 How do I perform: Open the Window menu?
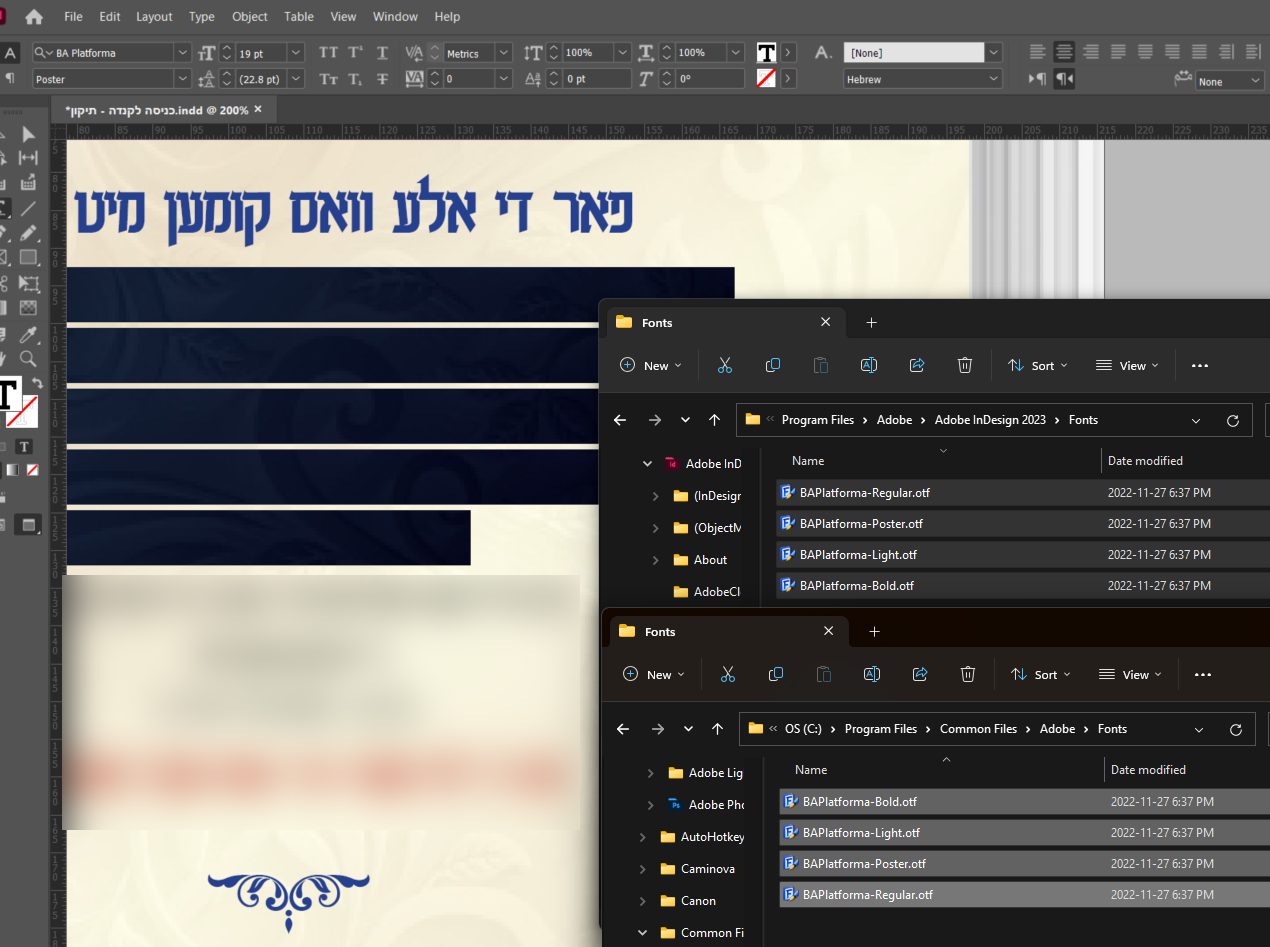(395, 16)
